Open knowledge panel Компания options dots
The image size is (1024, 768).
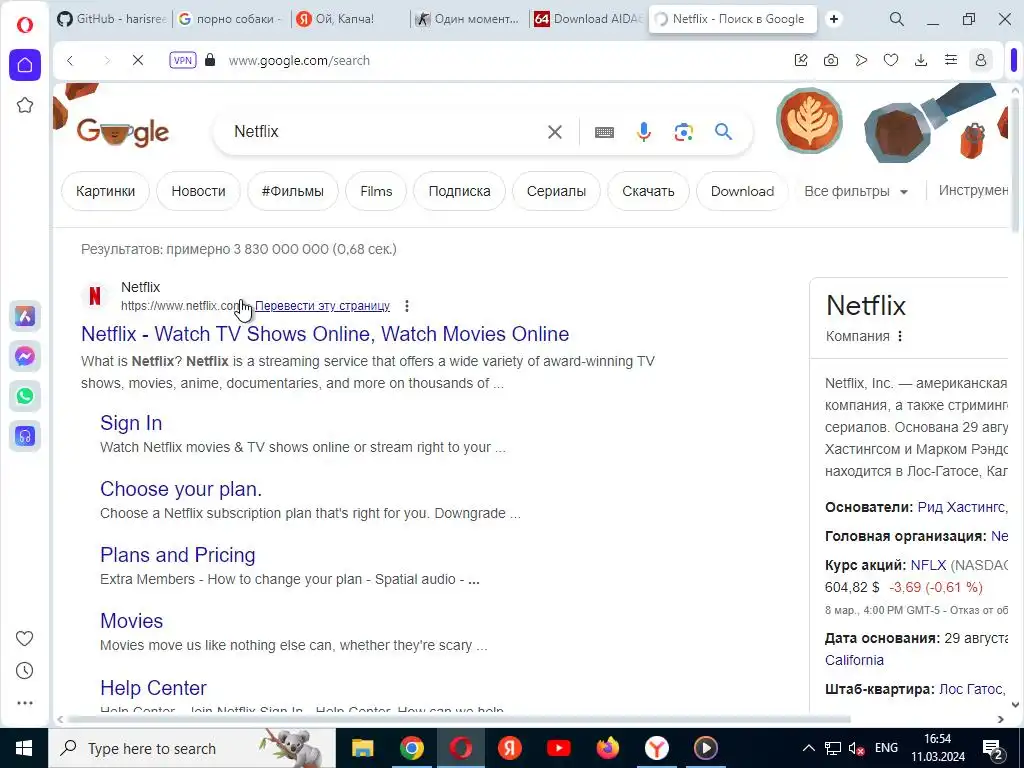[x=900, y=336]
